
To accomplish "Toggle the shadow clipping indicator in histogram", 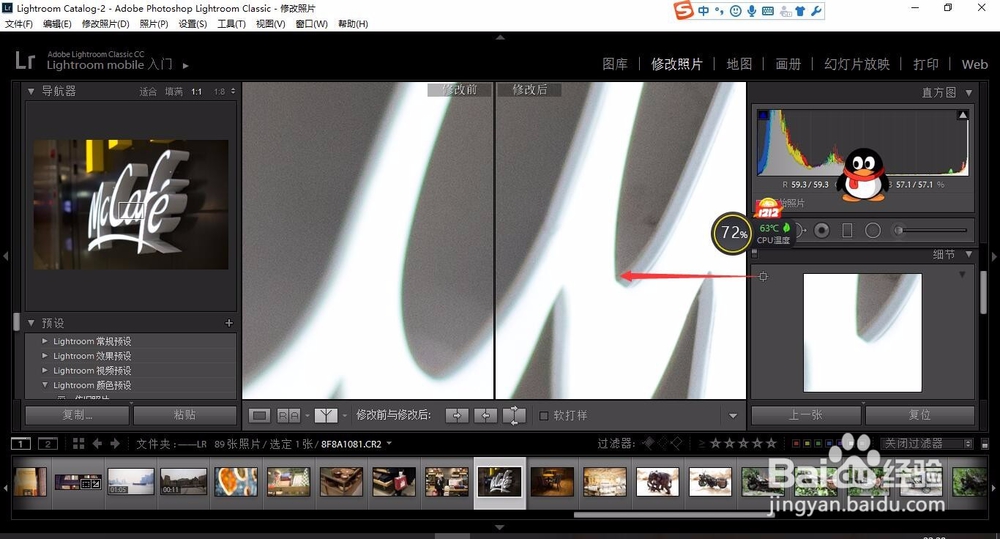I will pyautogui.click(x=763, y=115).
